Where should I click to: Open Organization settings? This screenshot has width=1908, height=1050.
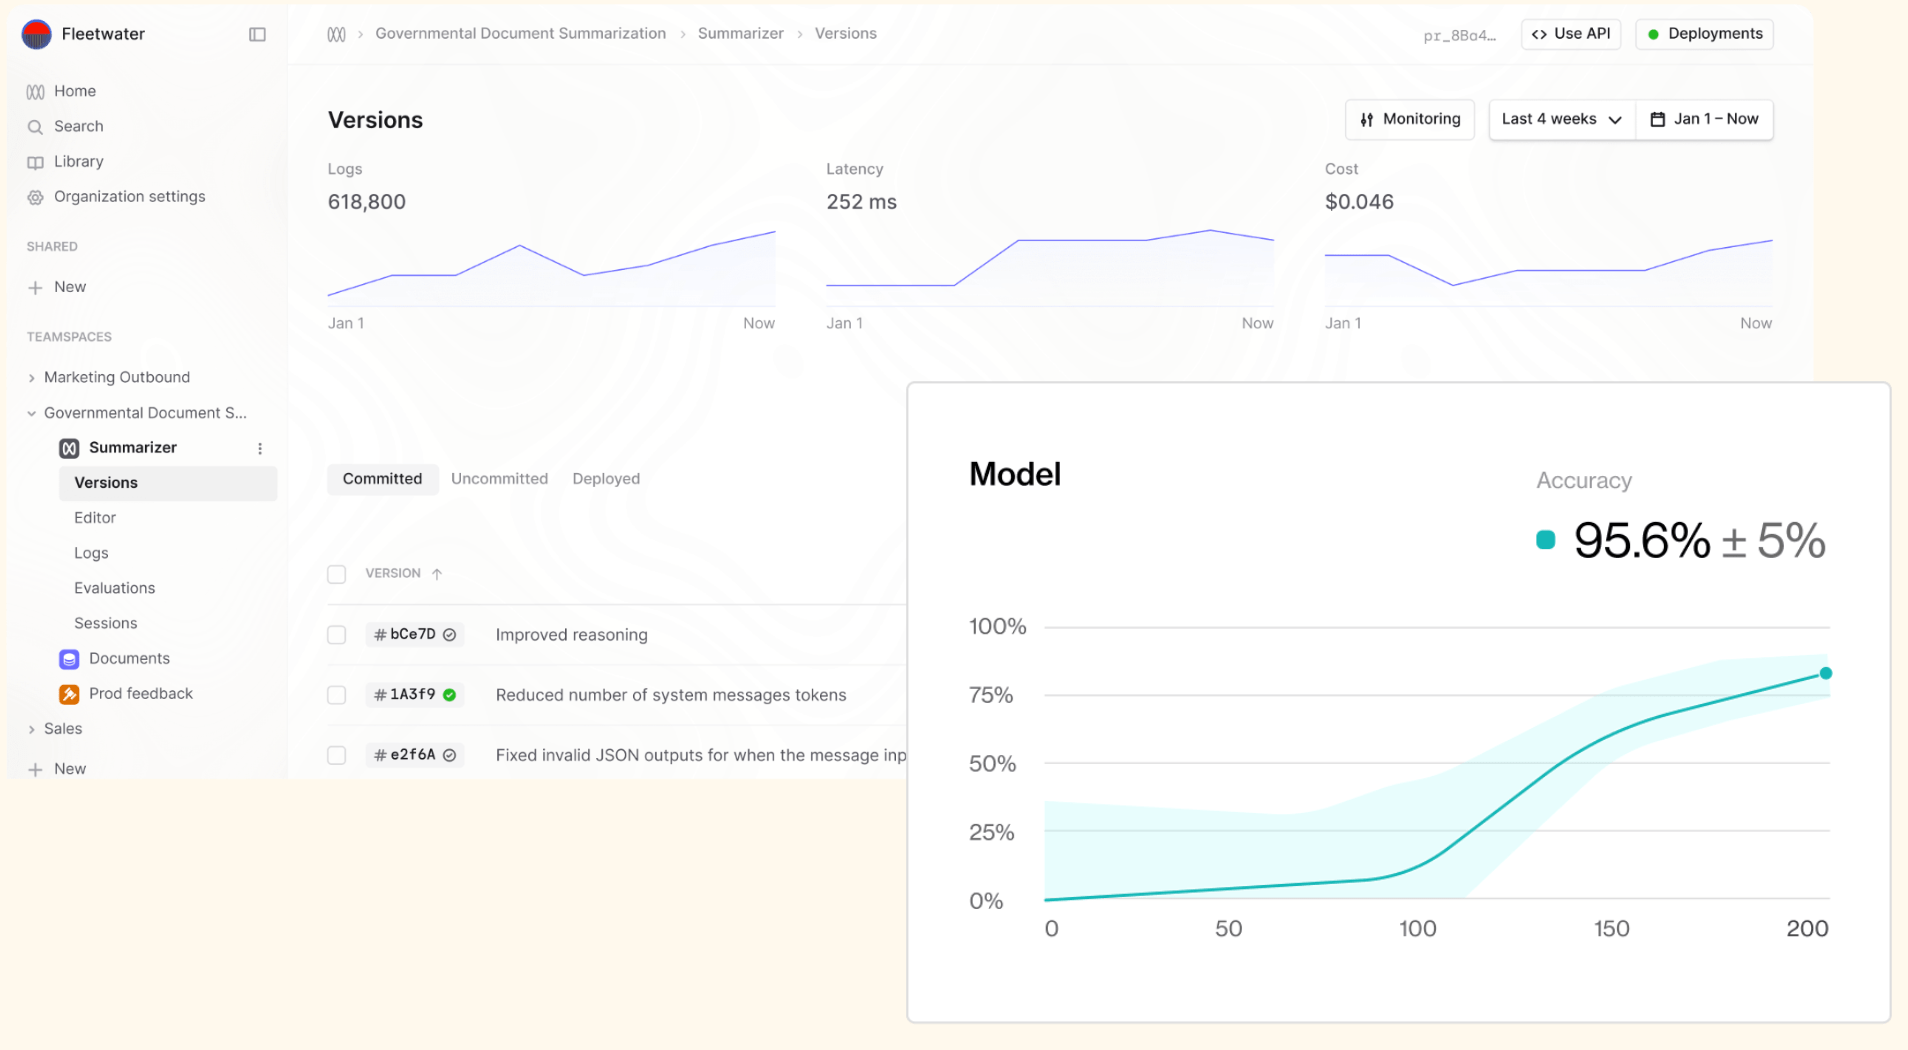[x=129, y=196]
